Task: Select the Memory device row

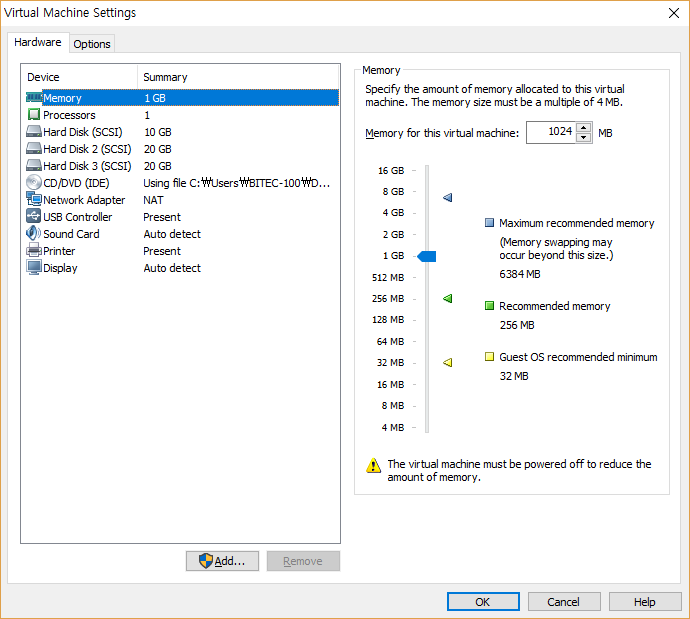Action: (182, 98)
